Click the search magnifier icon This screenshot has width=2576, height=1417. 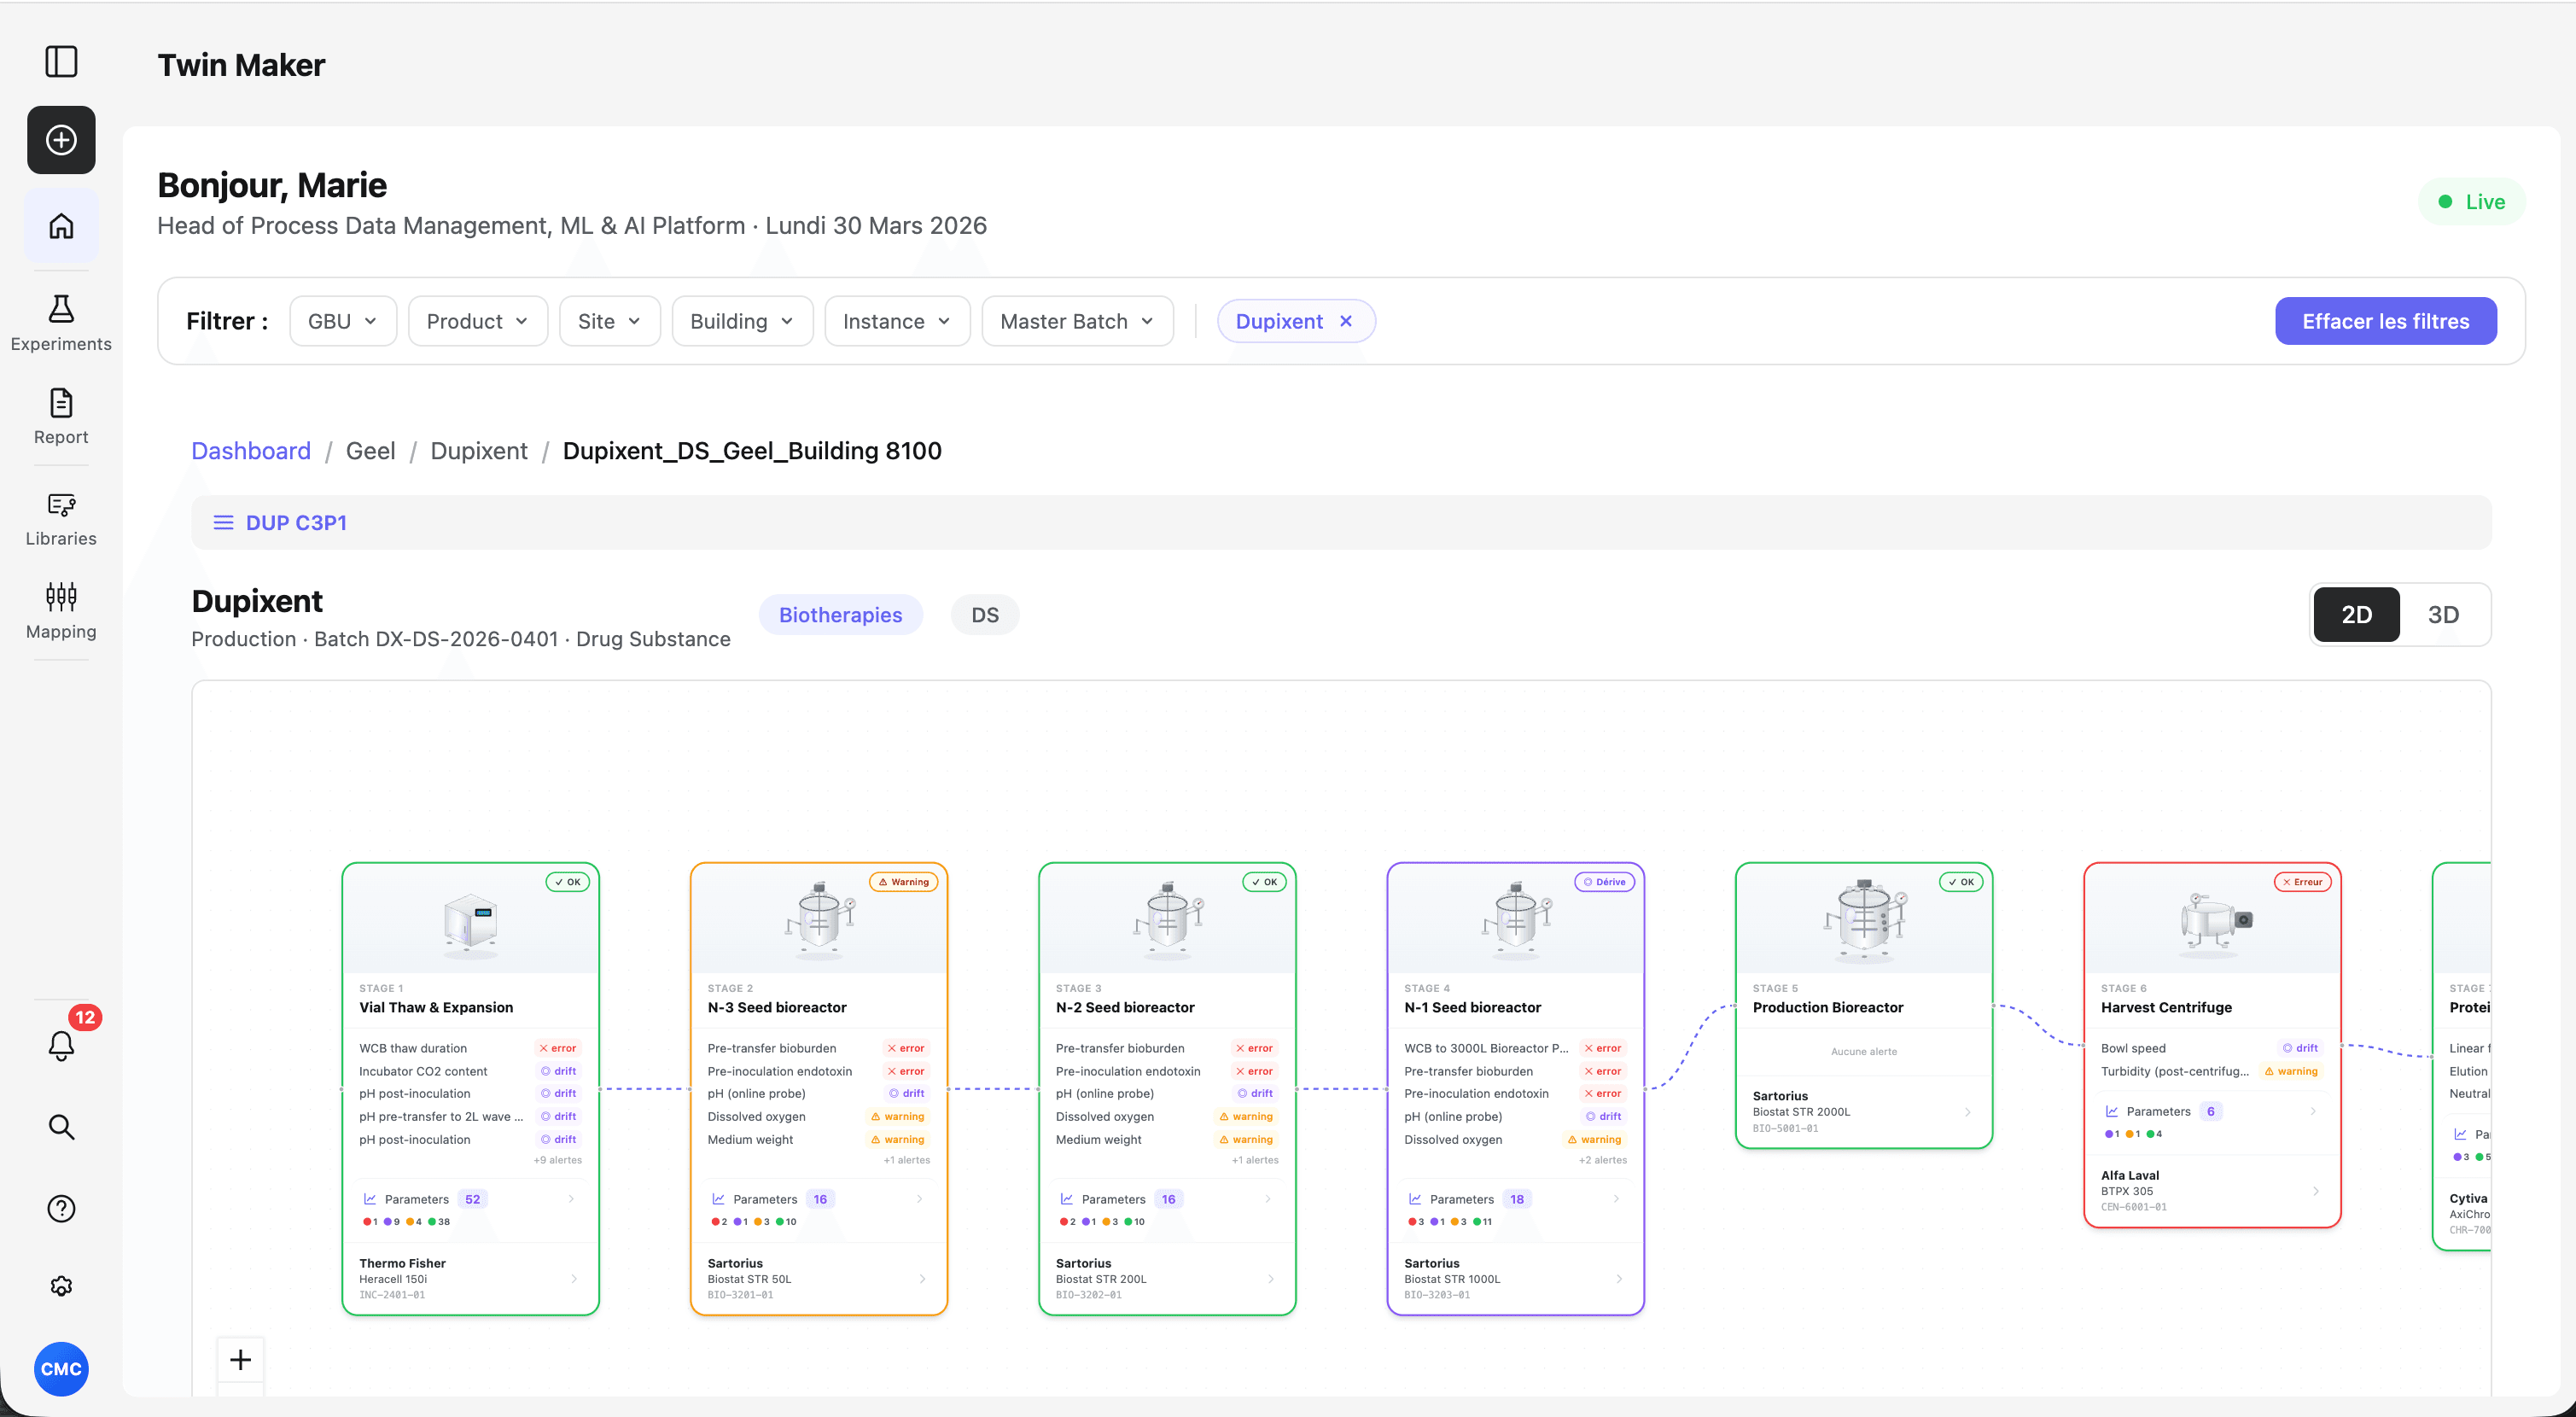coord(61,1127)
